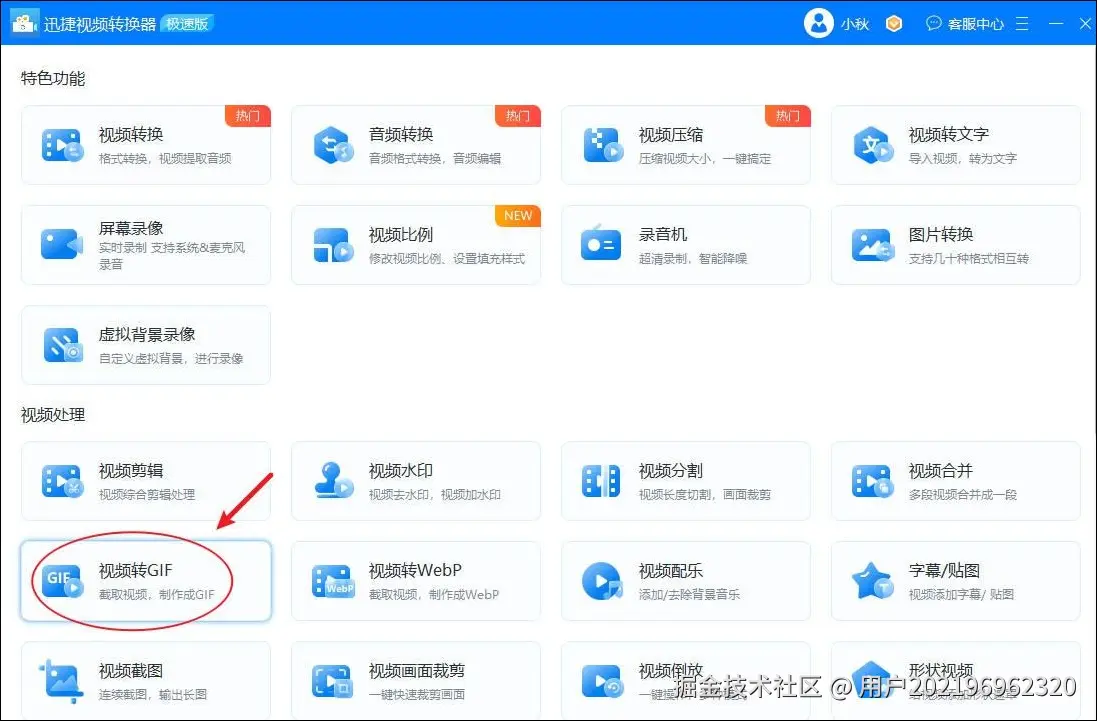Viewport: 1097px width, 721px height.
Task: Click the 添加/去除背景音乐 description
Action: (689, 594)
